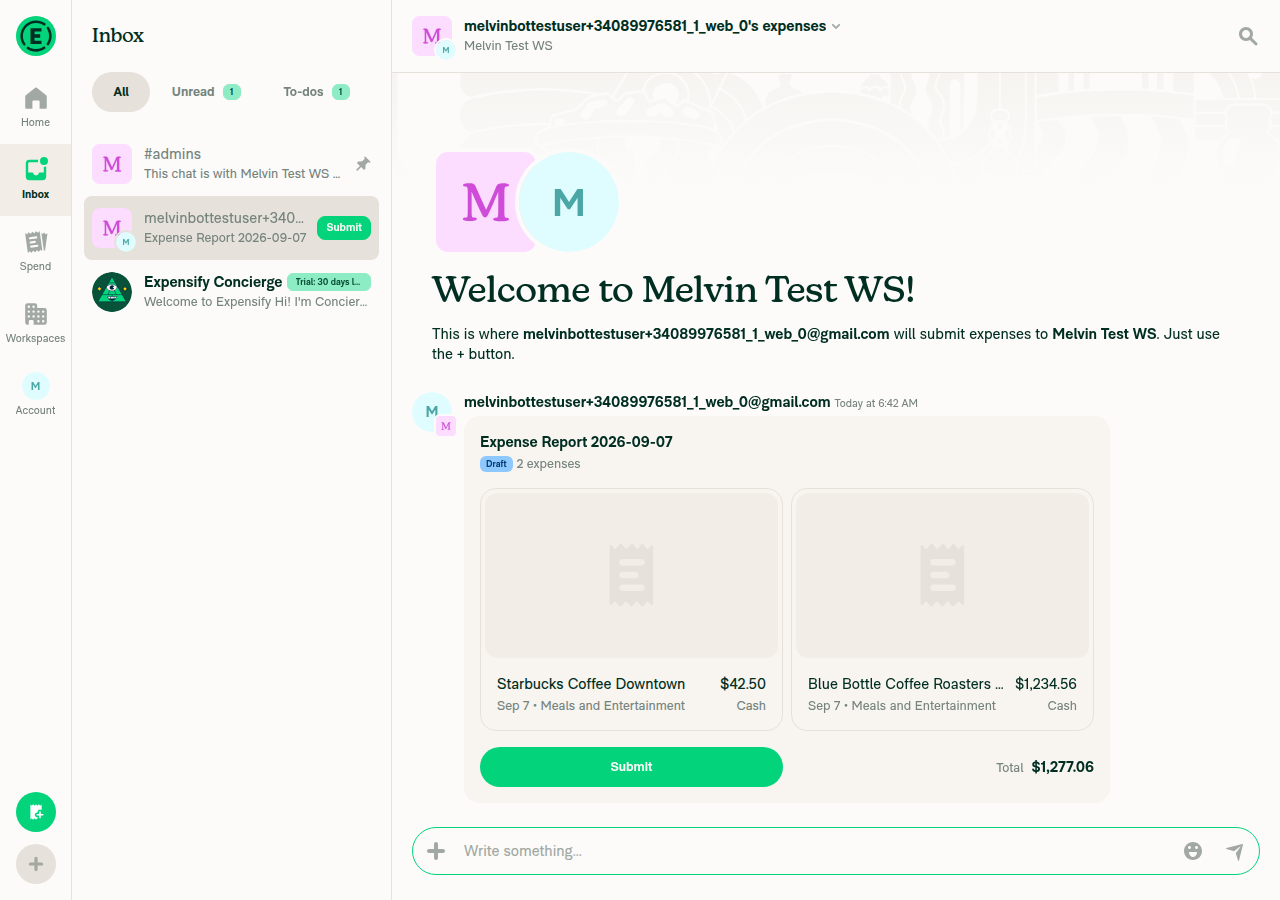Open the Expensify Concierge chat
This screenshot has width=1280, height=900.
pos(231,292)
